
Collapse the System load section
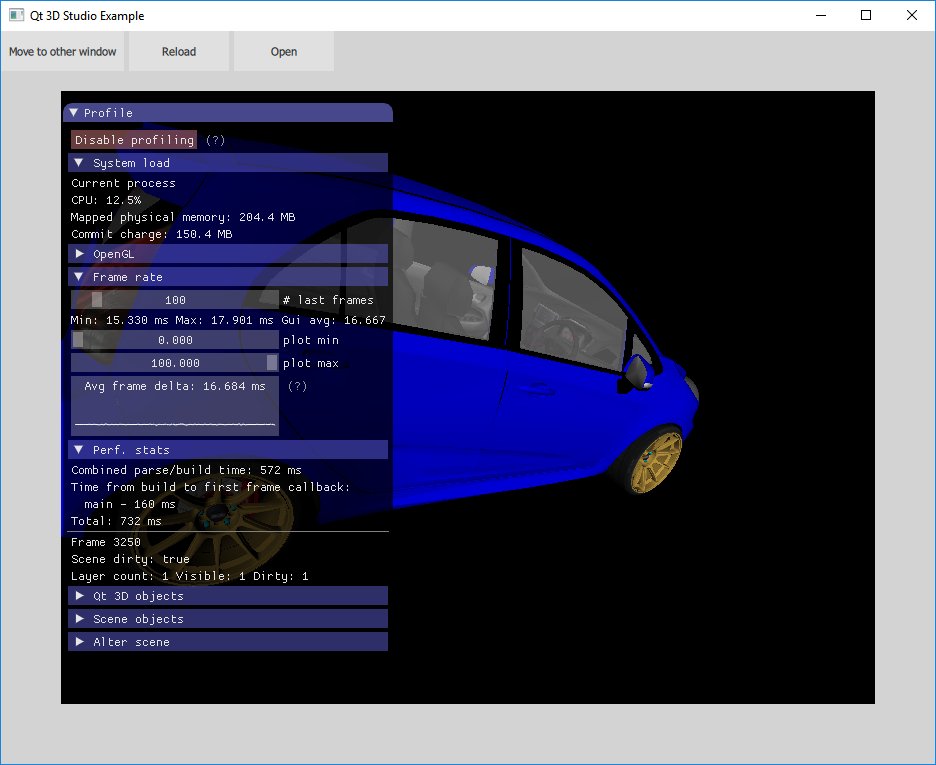(x=79, y=162)
